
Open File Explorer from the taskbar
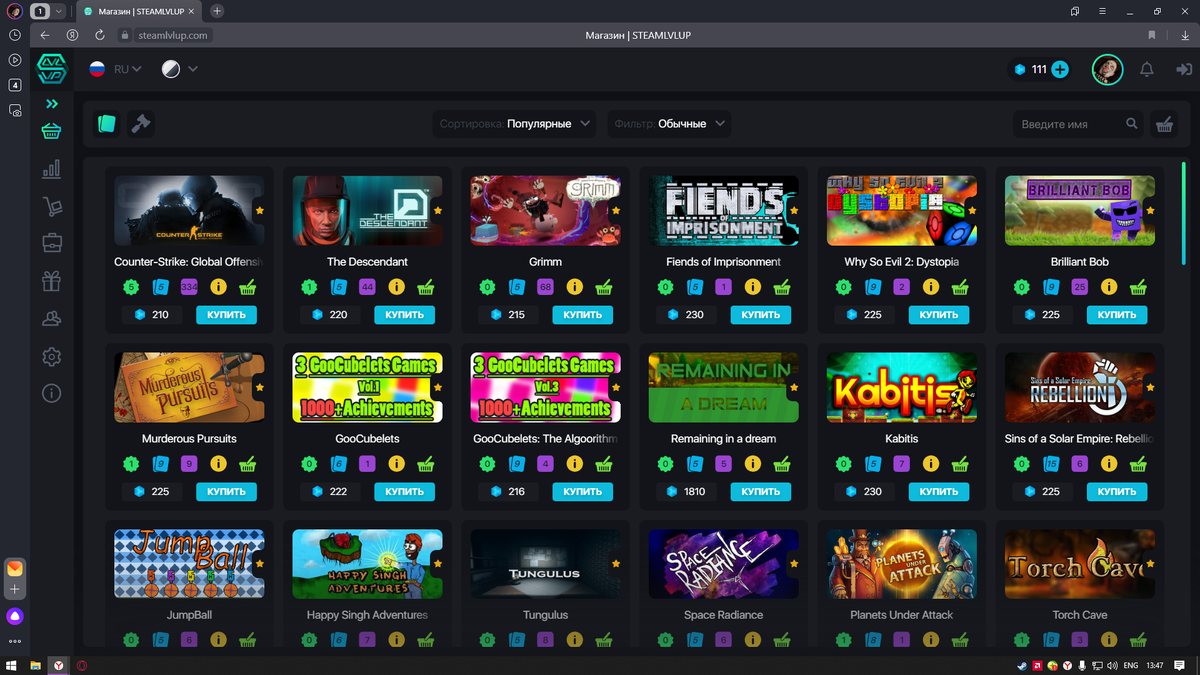click(35, 665)
